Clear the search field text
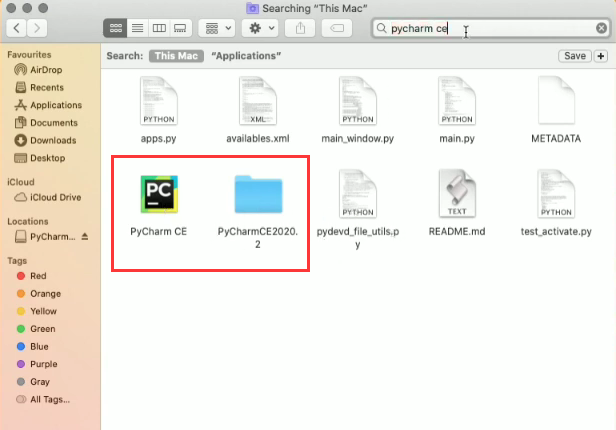Screen dimensions: 616x430 [601, 29]
